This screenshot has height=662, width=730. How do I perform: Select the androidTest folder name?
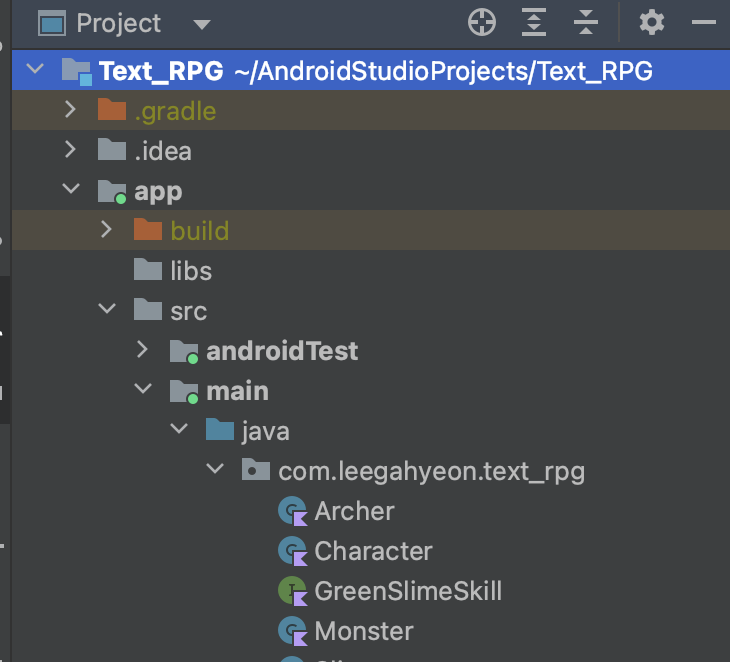tap(282, 351)
